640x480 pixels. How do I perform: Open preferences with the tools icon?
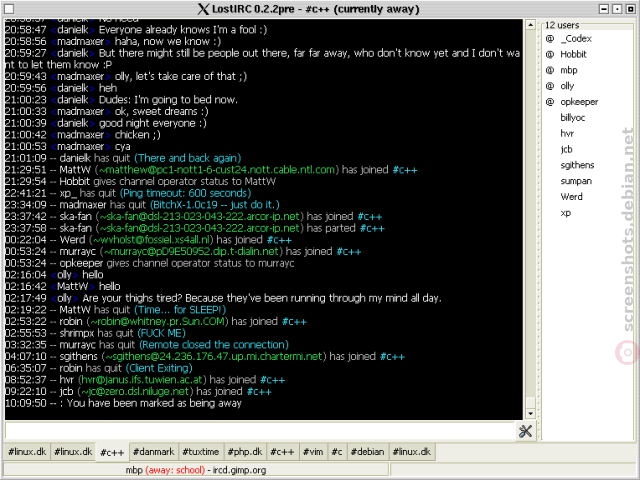point(525,431)
